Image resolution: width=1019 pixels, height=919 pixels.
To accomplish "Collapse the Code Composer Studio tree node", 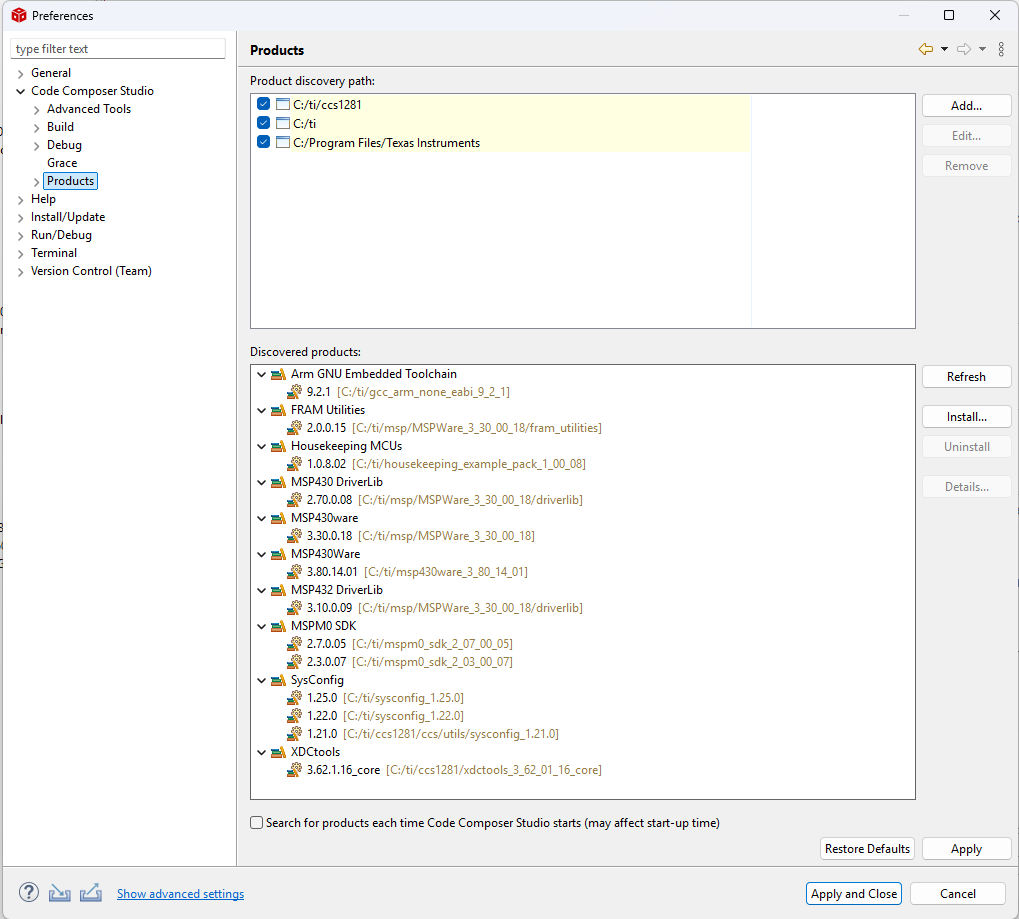I will pyautogui.click(x=21, y=91).
